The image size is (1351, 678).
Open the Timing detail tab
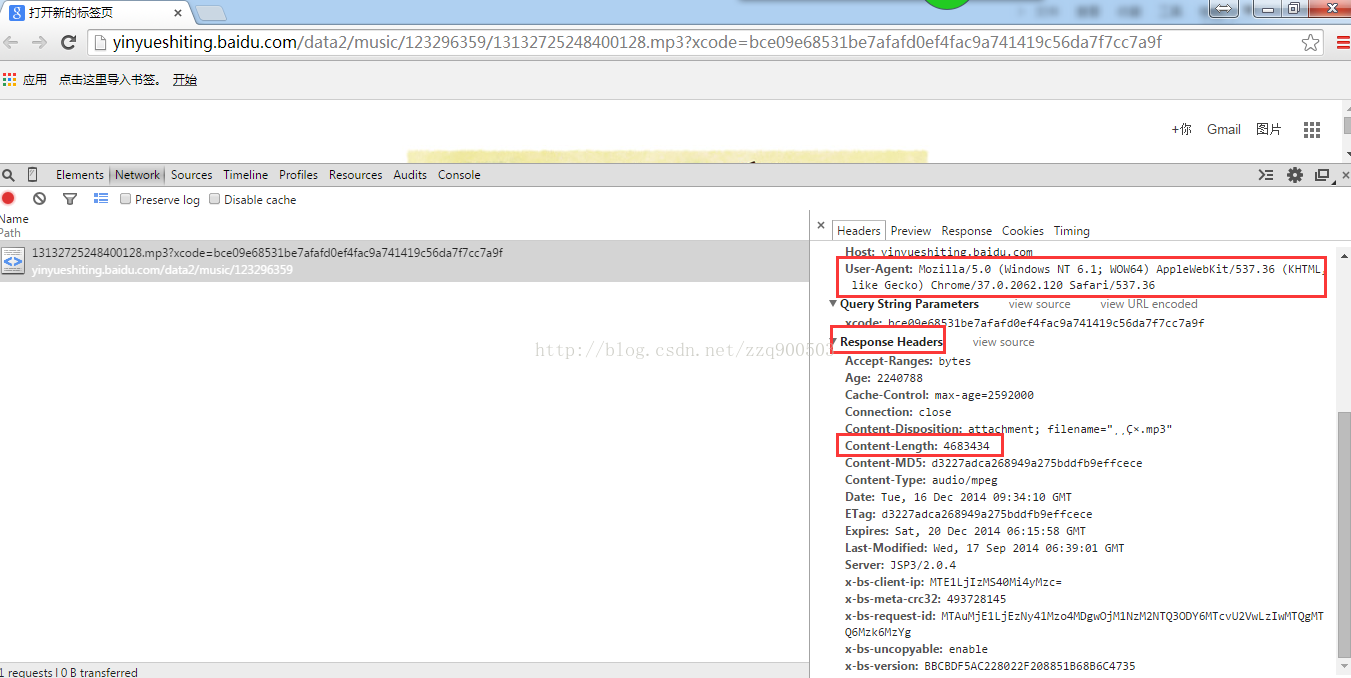tap(1071, 231)
